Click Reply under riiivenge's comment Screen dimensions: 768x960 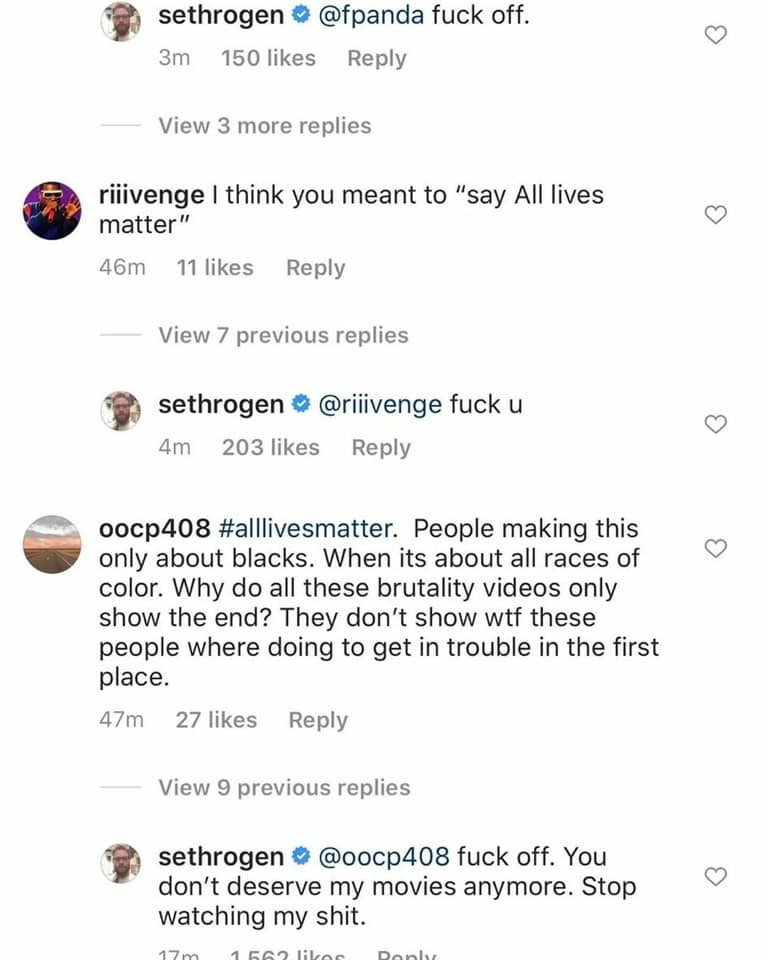click(x=315, y=267)
